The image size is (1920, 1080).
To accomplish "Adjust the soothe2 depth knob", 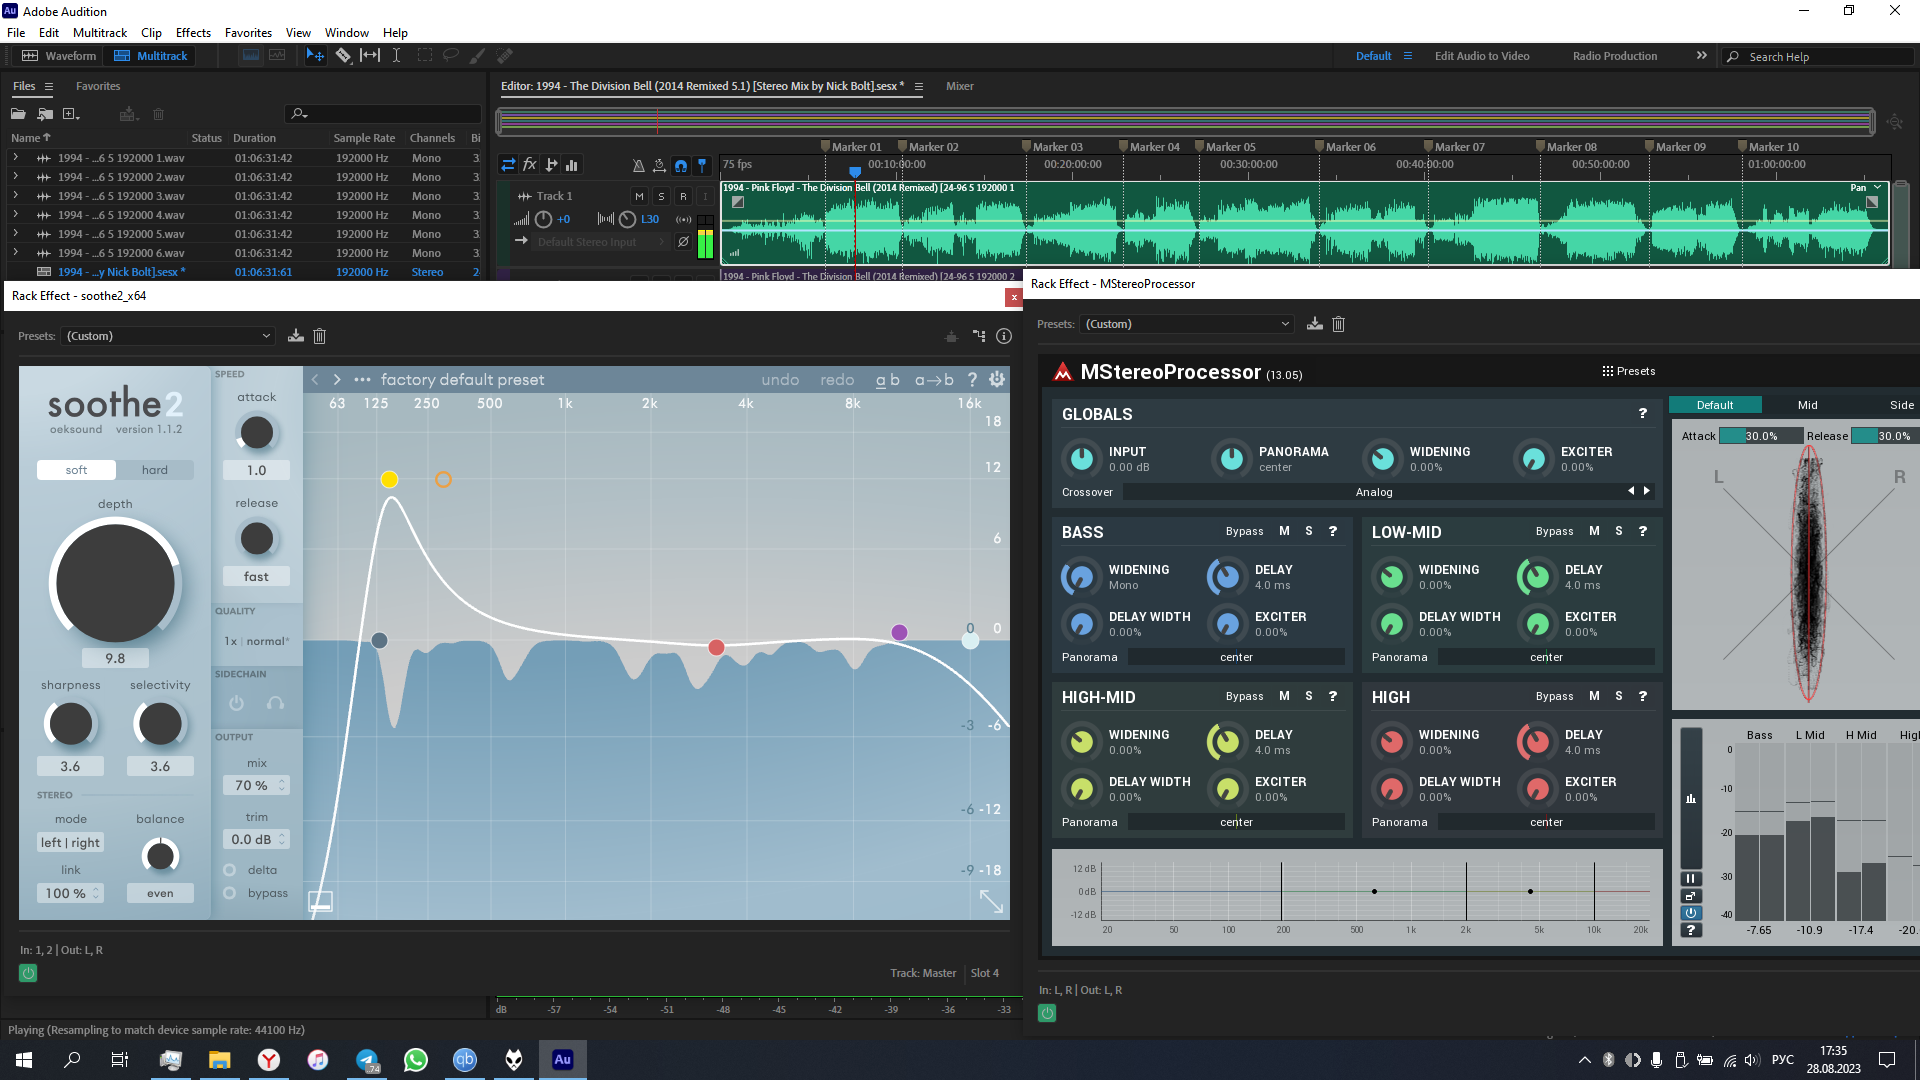I will click(115, 583).
